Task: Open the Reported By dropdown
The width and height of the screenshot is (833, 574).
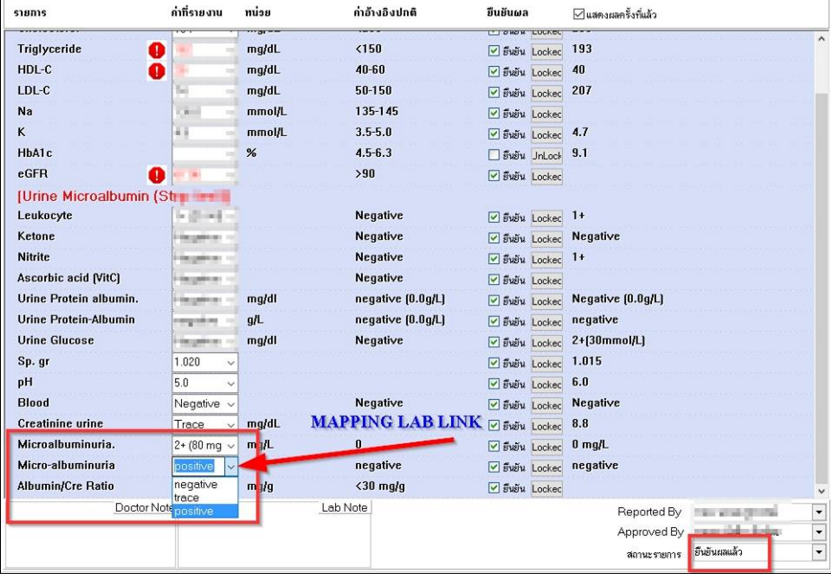Action: (x=819, y=512)
